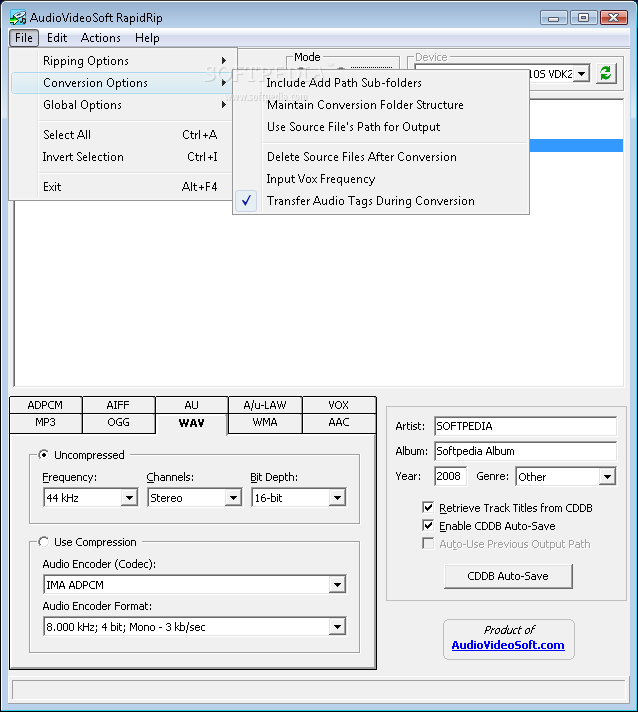638x712 pixels.
Task: Select Input Vox Frequency option
Action: point(381,179)
